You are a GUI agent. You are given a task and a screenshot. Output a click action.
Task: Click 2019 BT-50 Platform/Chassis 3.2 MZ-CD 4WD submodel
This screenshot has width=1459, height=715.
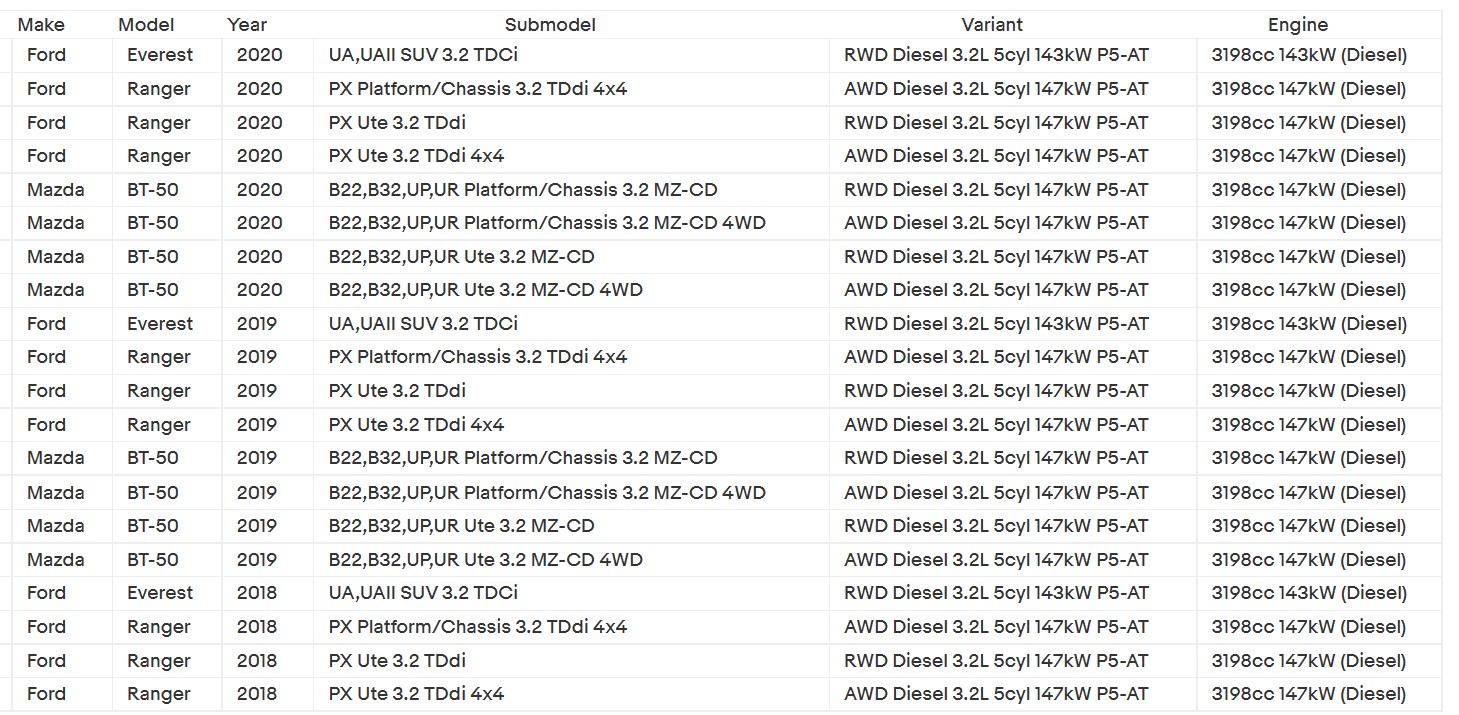[x=547, y=492]
